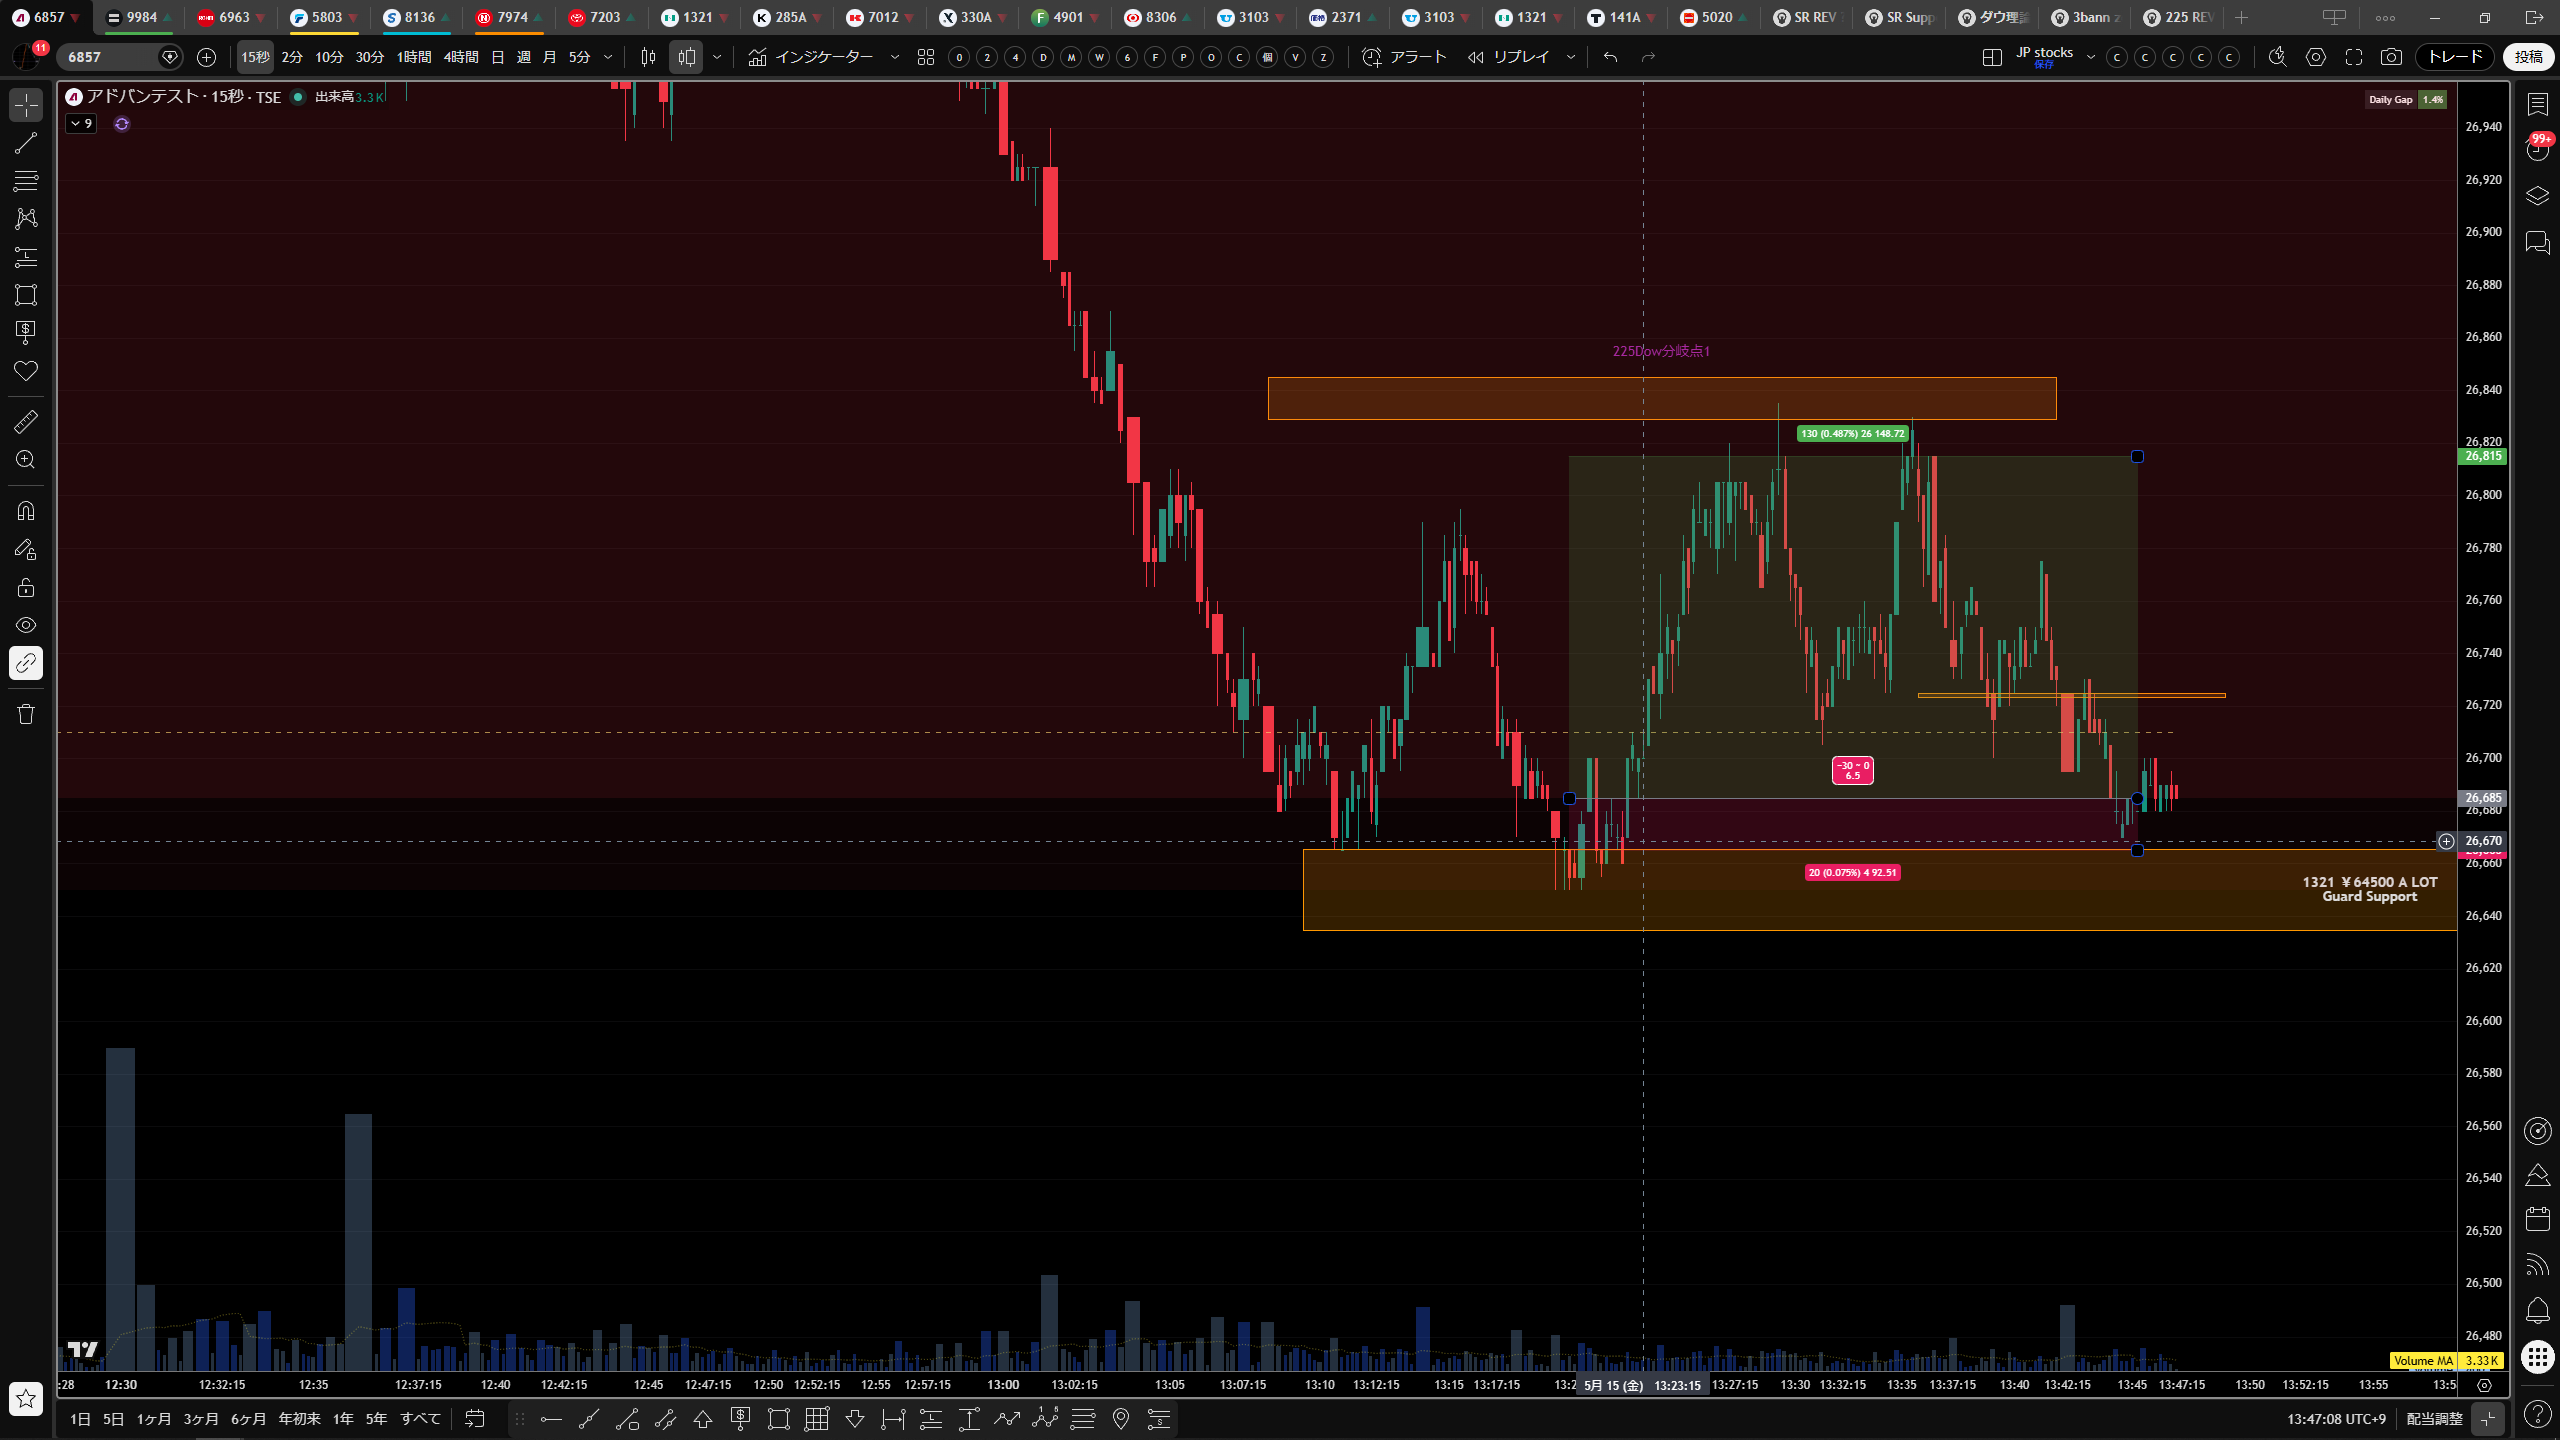Open the Fibonacci retracement tools
The image size is (2560, 1440).
26,181
